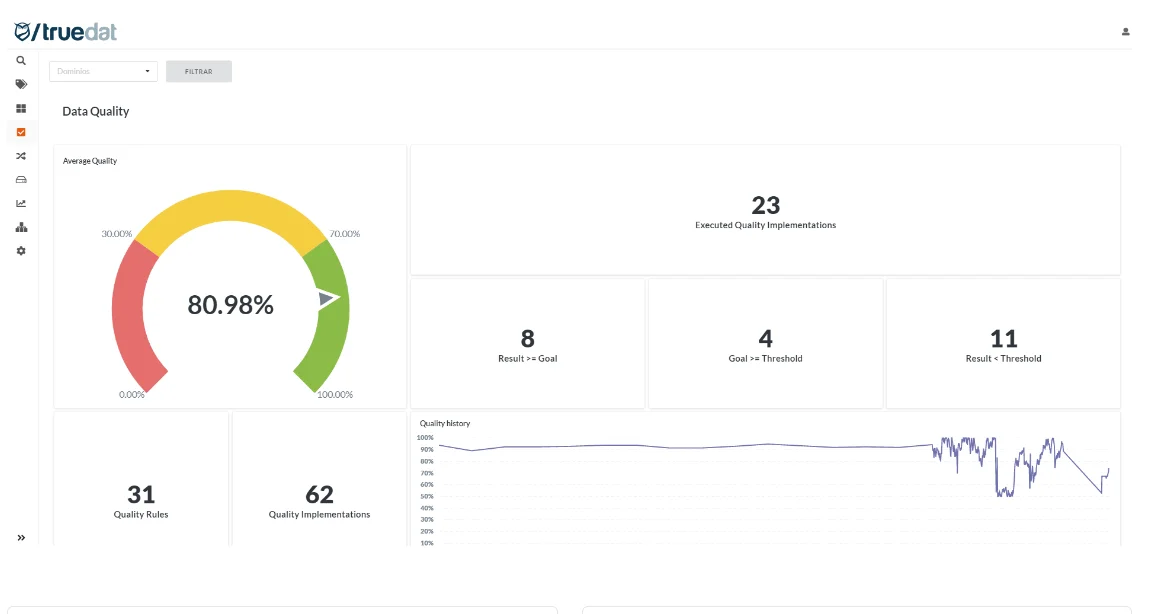Click the red segment of the gauge
1174x614 pixels.
point(129,314)
